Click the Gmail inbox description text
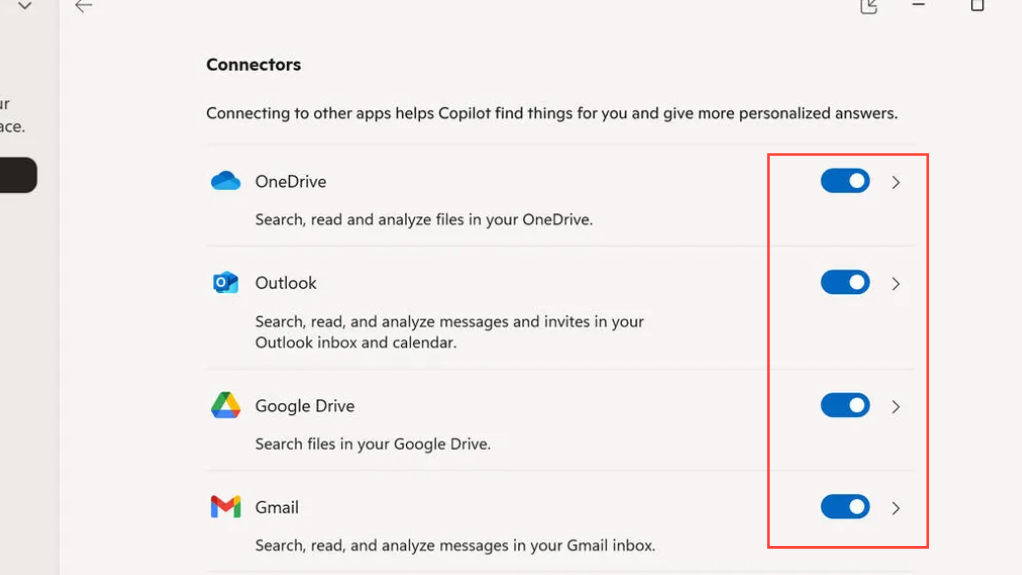Viewport: 1022px width, 575px height. click(455, 546)
